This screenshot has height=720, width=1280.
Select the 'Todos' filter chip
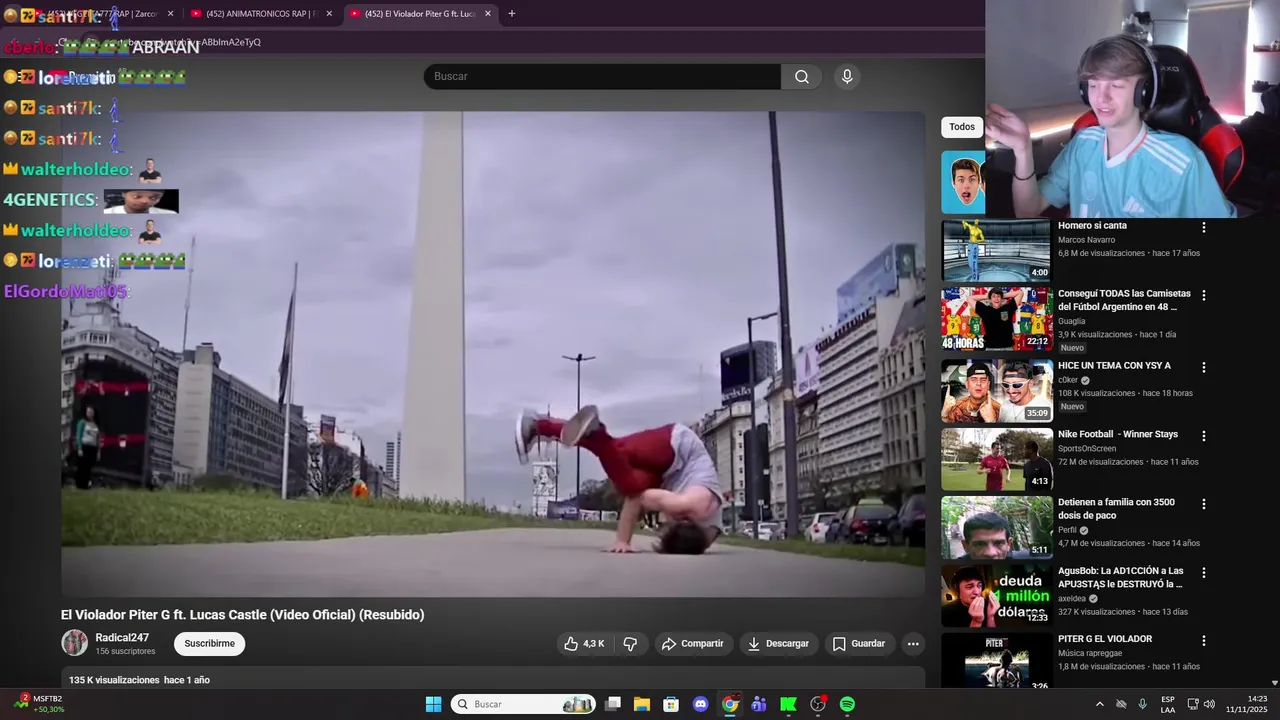click(962, 127)
